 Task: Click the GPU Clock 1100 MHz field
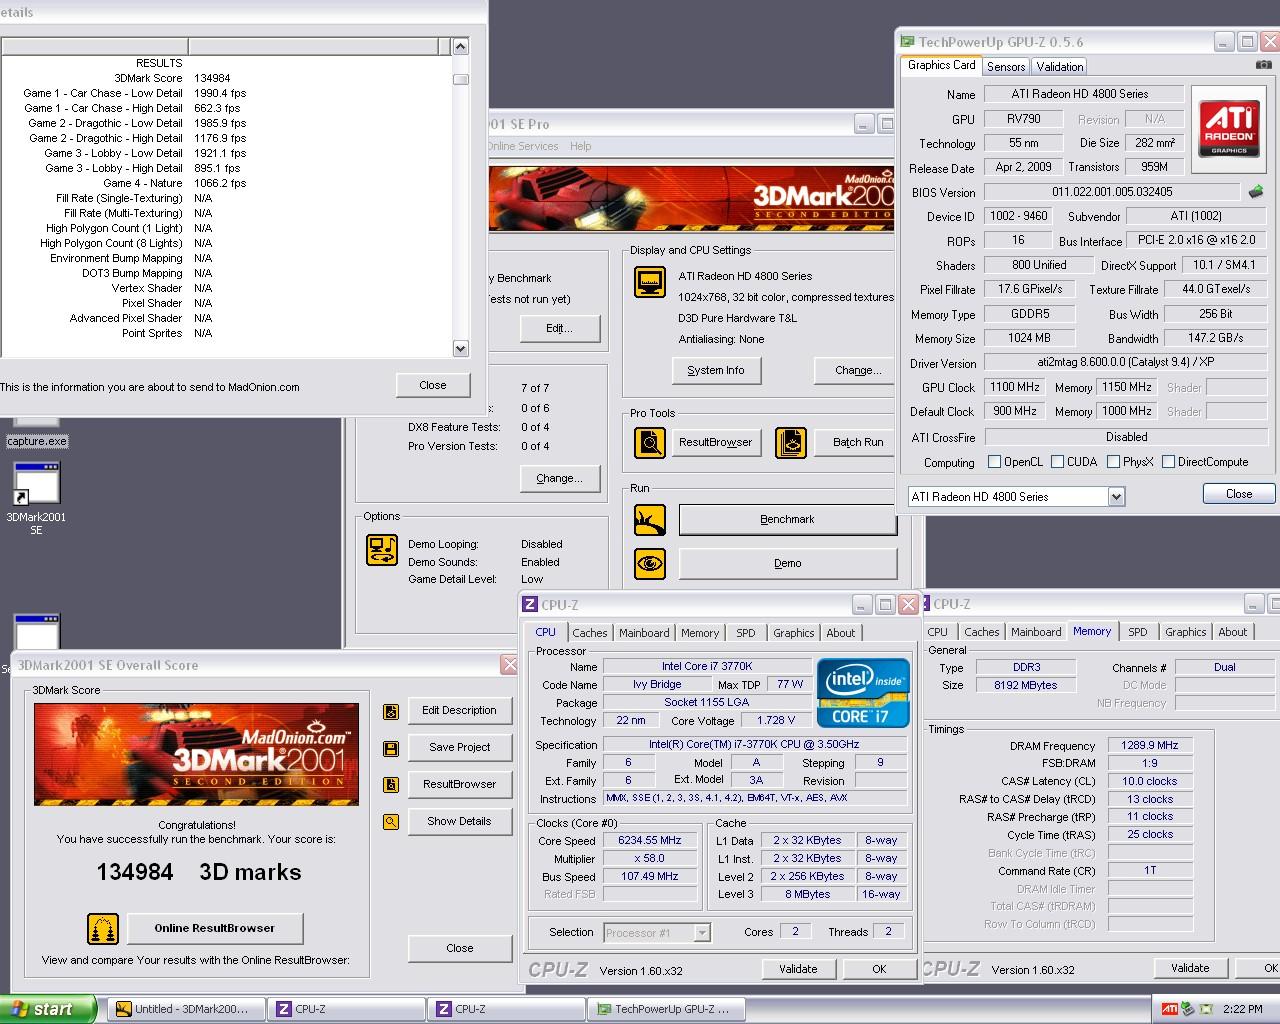tap(1015, 387)
